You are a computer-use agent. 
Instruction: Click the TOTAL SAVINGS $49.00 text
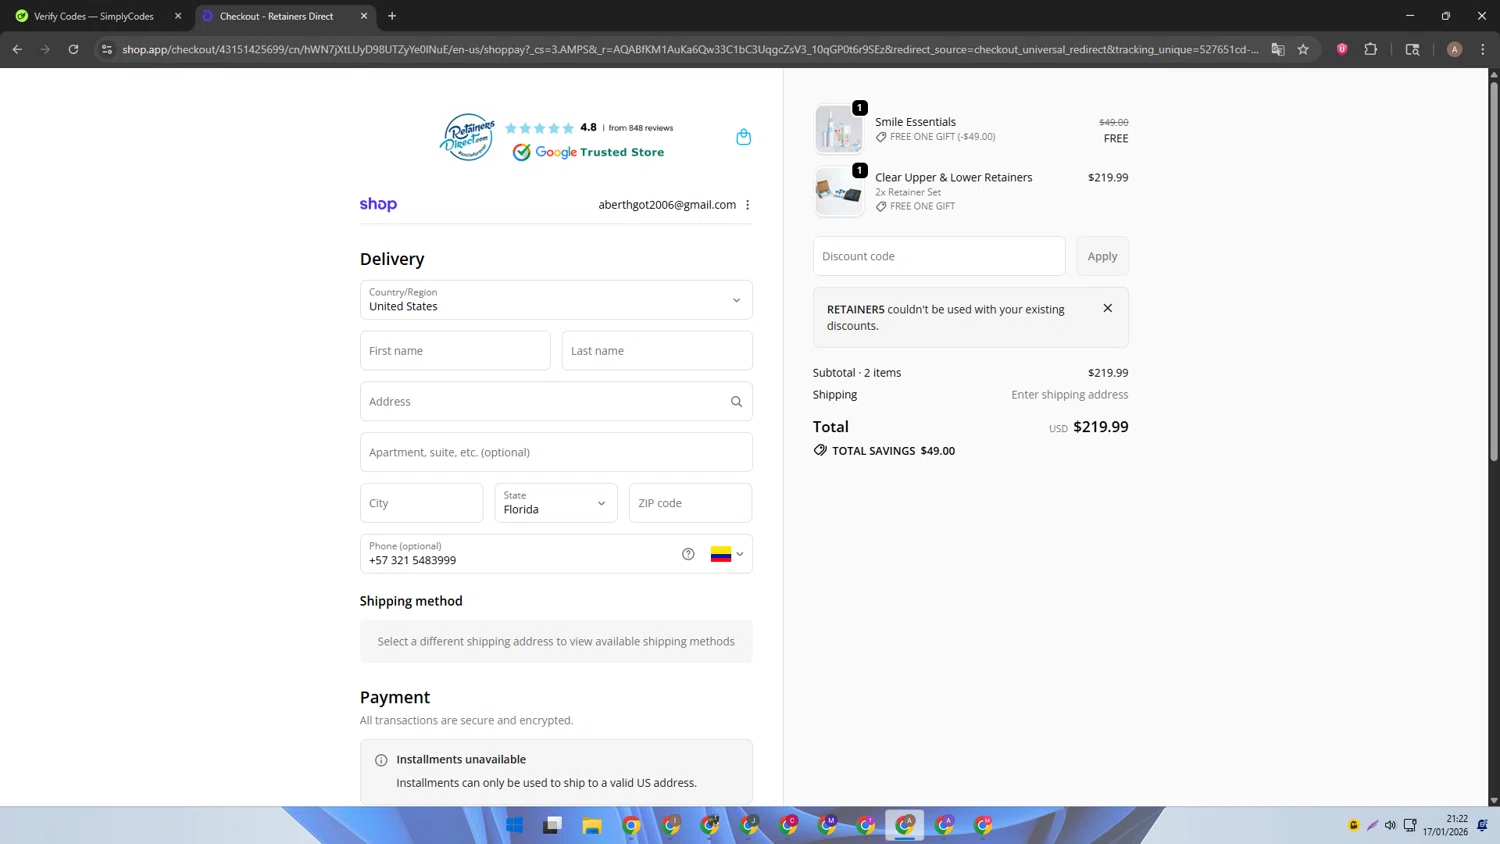pos(893,451)
